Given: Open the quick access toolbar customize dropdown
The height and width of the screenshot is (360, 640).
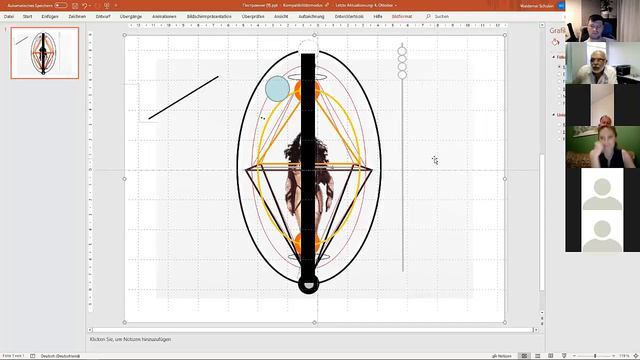Looking at the screenshot, I should (x=116, y=6).
